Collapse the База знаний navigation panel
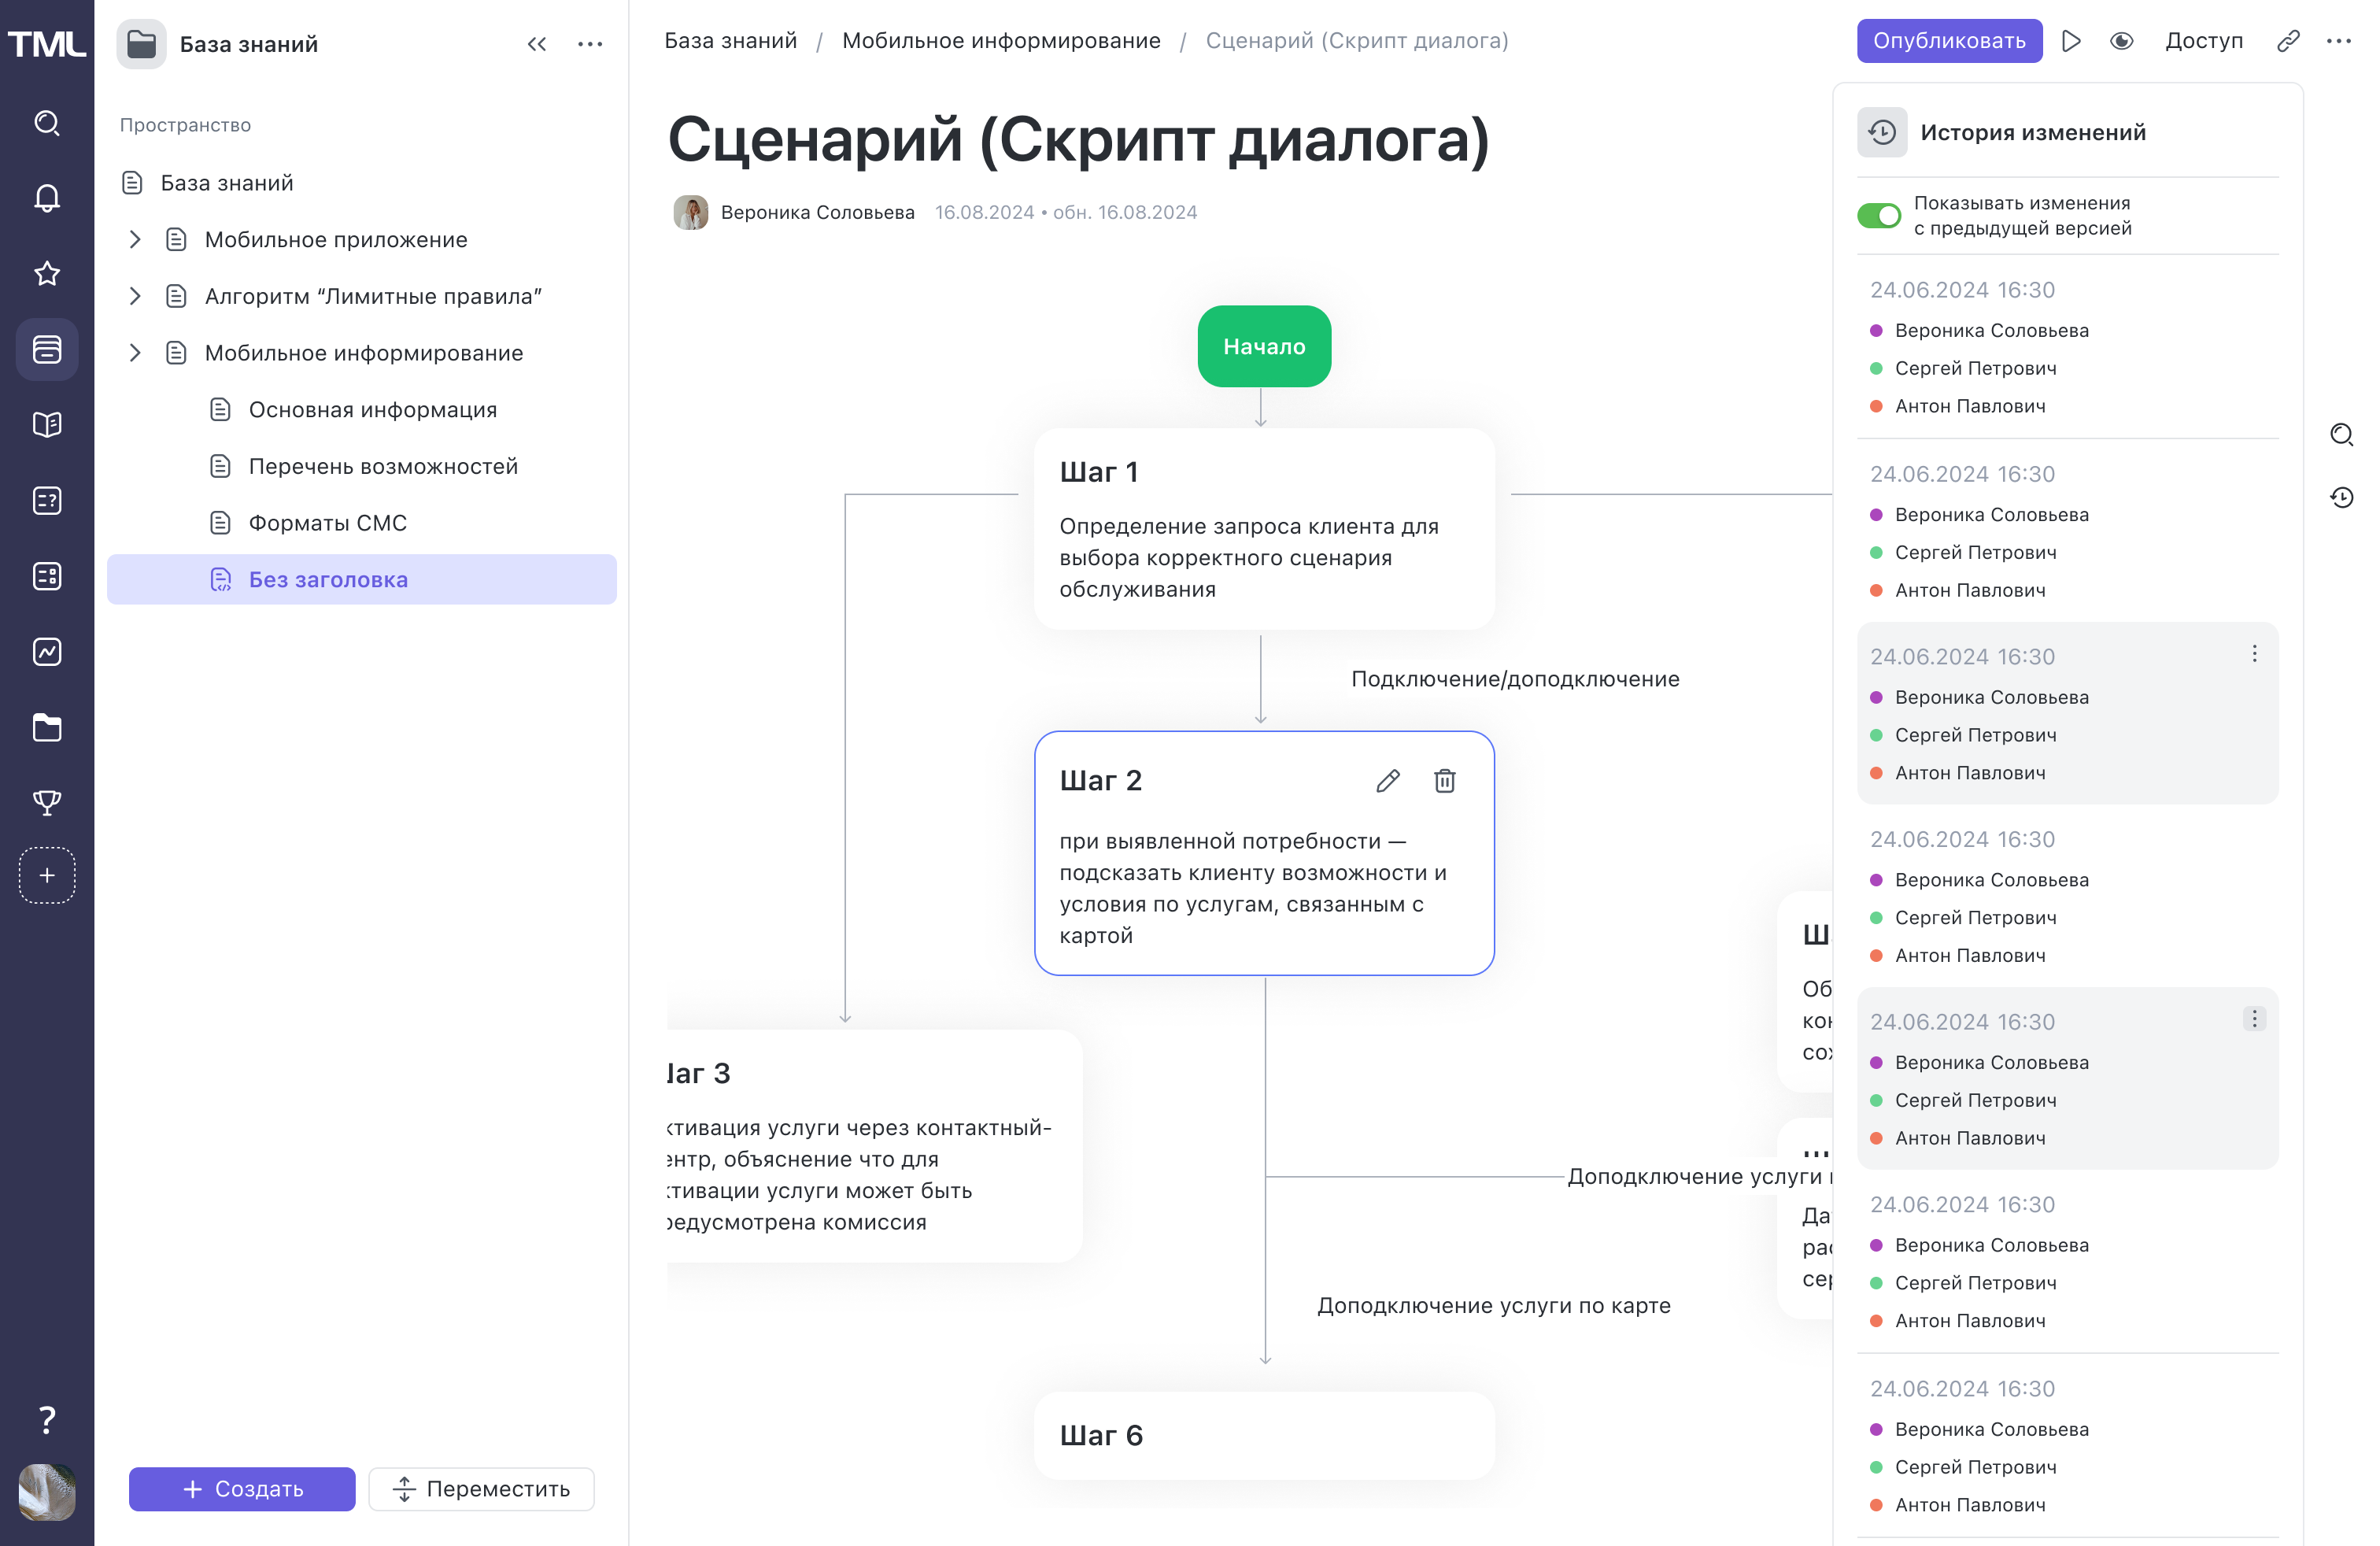 [x=537, y=44]
